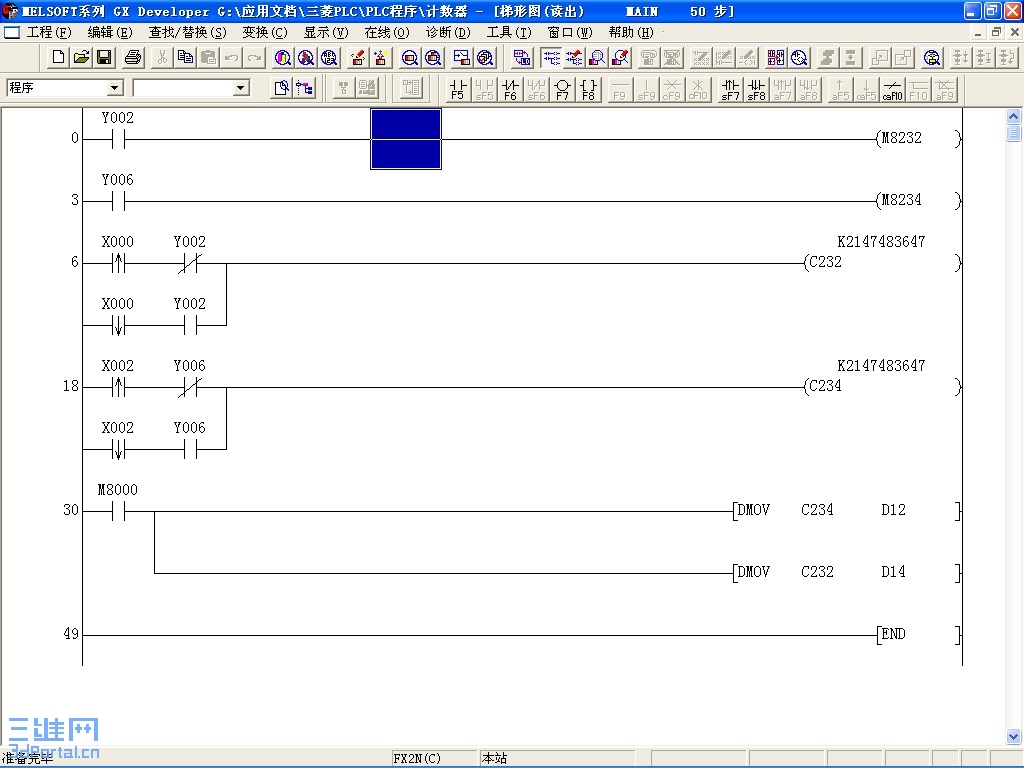Insert normally open contact F5
1024x768 pixels.
[458, 89]
